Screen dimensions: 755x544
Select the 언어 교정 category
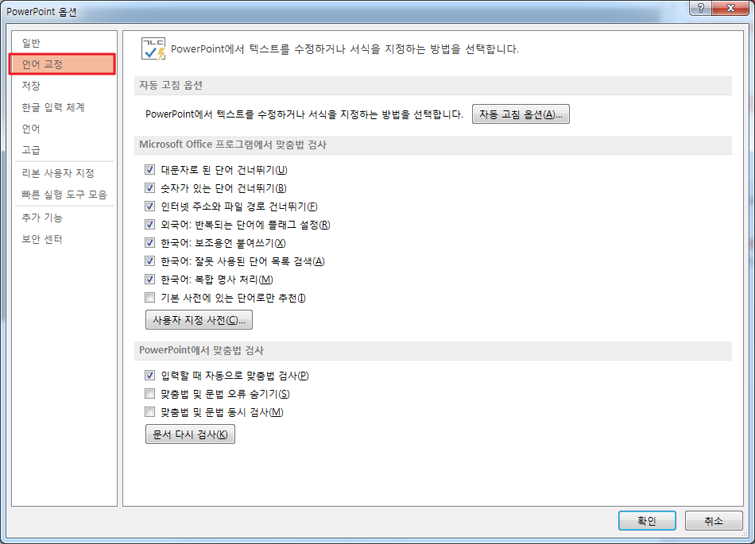[x=62, y=64]
